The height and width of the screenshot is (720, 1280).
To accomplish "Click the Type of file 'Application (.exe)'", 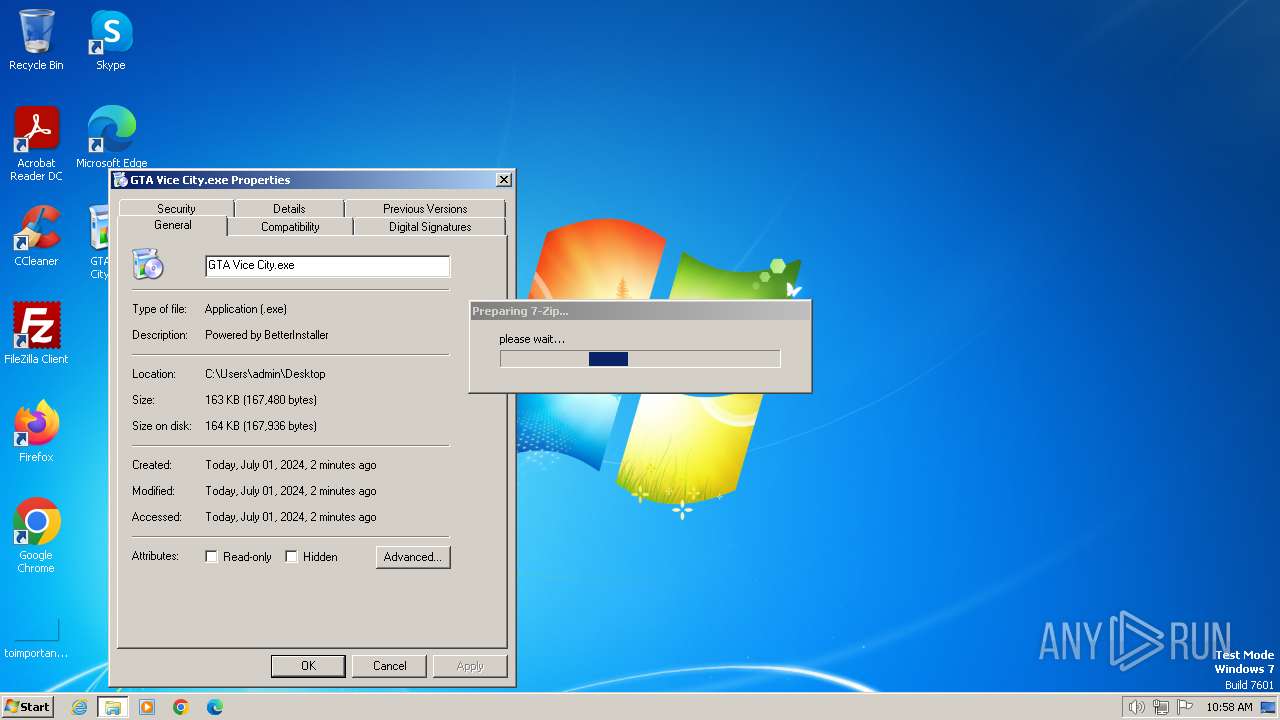I will click(246, 309).
